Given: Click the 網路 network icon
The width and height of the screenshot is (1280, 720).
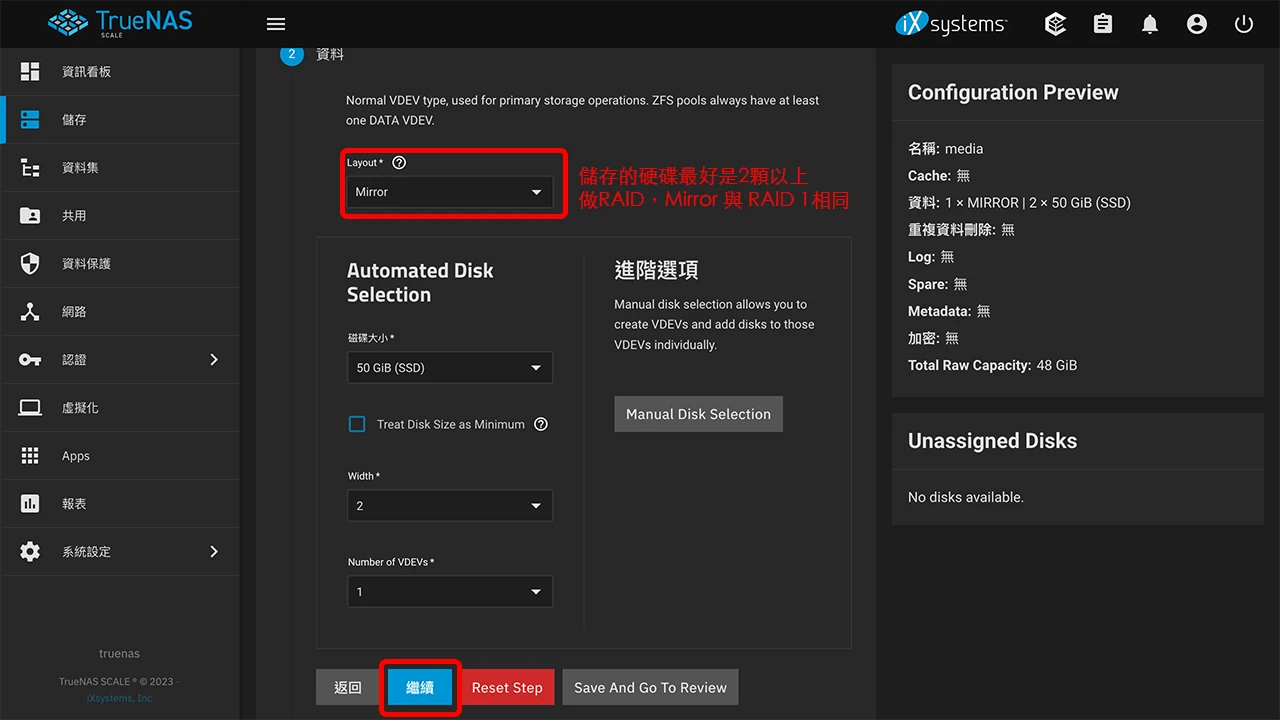Looking at the screenshot, I should (73, 311).
